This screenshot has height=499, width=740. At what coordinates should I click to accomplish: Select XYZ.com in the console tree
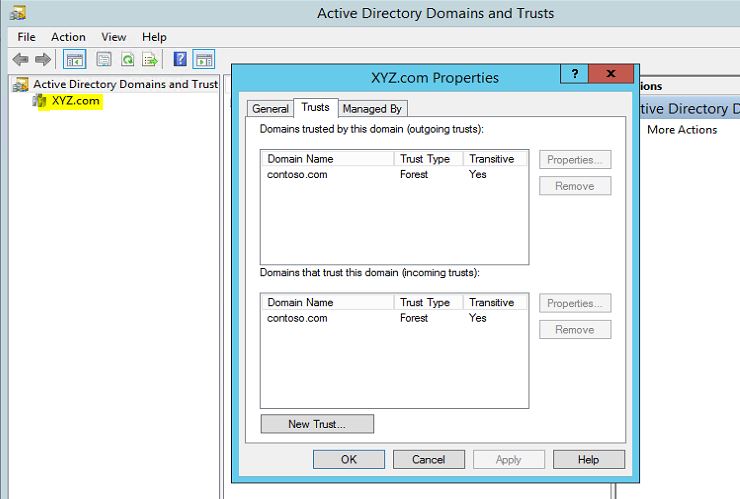point(76,101)
